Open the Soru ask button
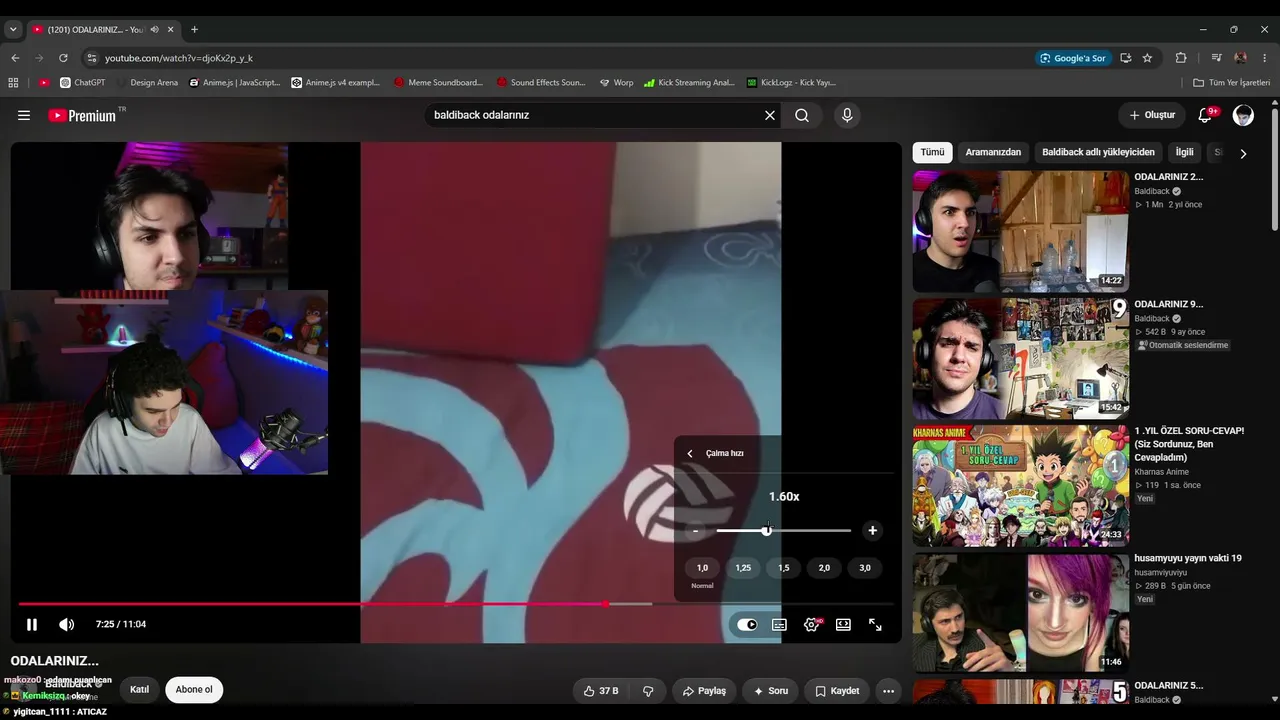The width and height of the screenshot is (1280, 720). [x=770, y=691]
